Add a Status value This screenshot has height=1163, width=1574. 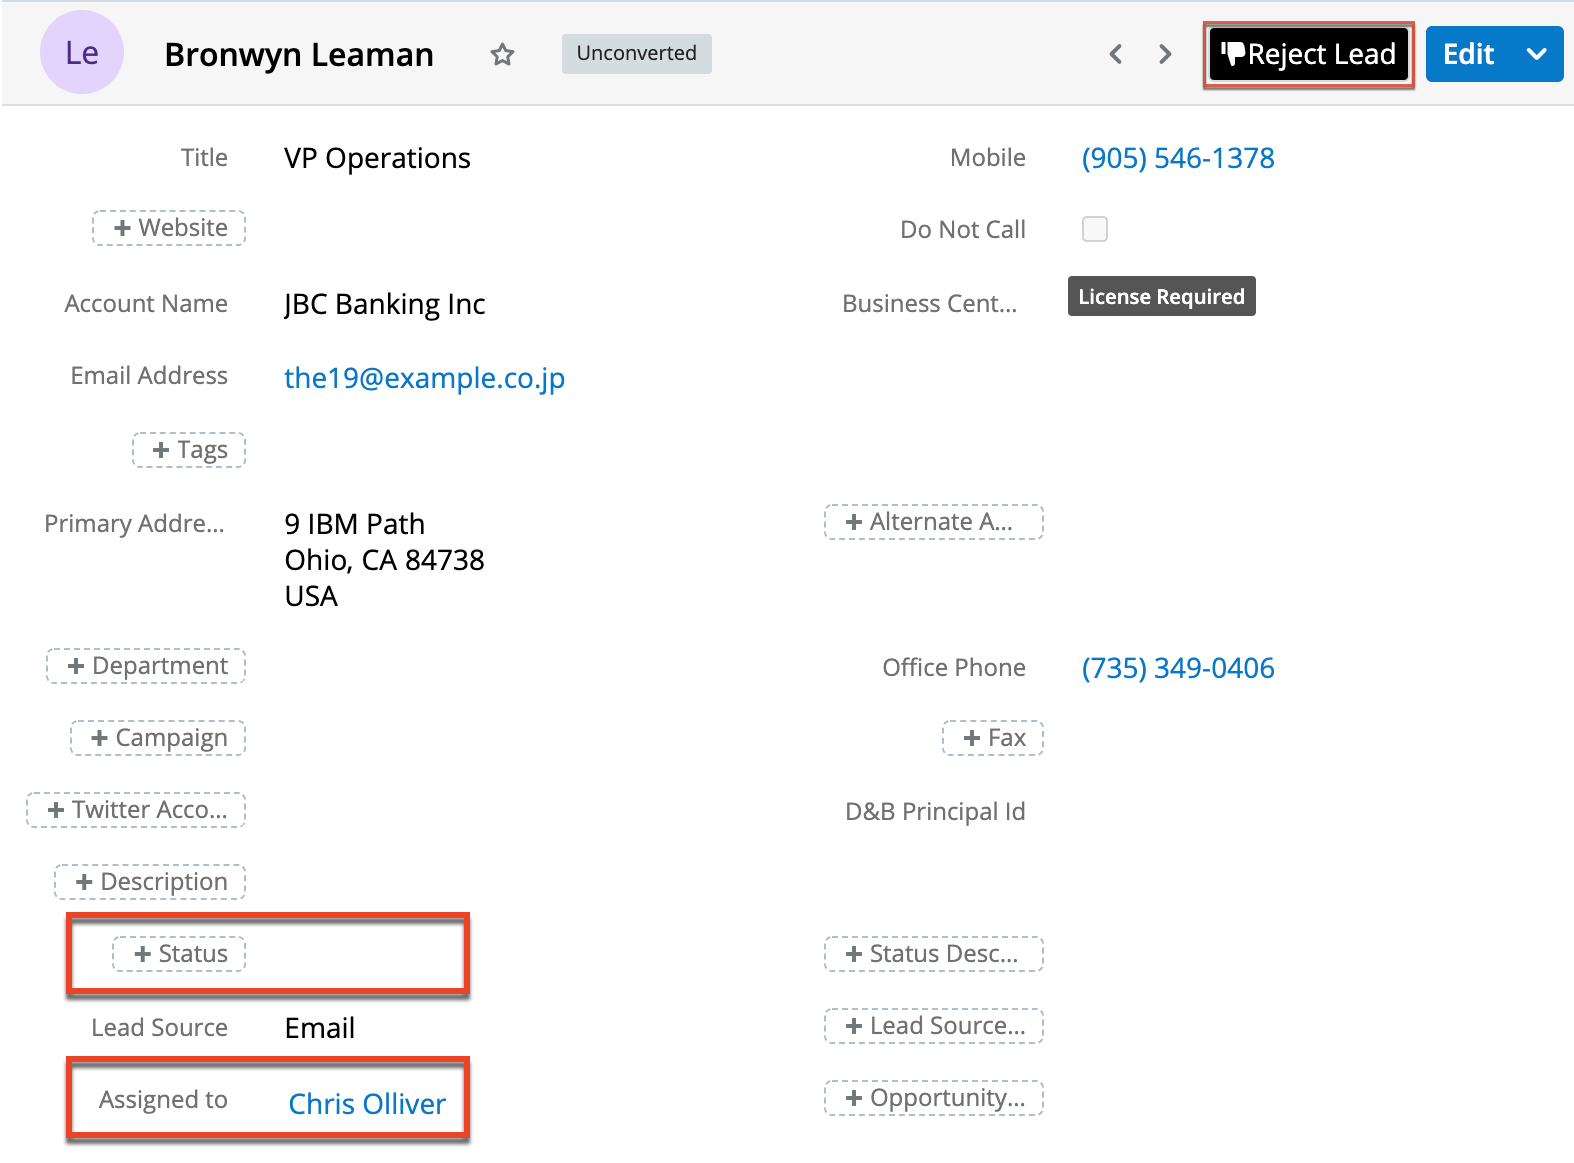pyautogui.click(x=180, y=954)
